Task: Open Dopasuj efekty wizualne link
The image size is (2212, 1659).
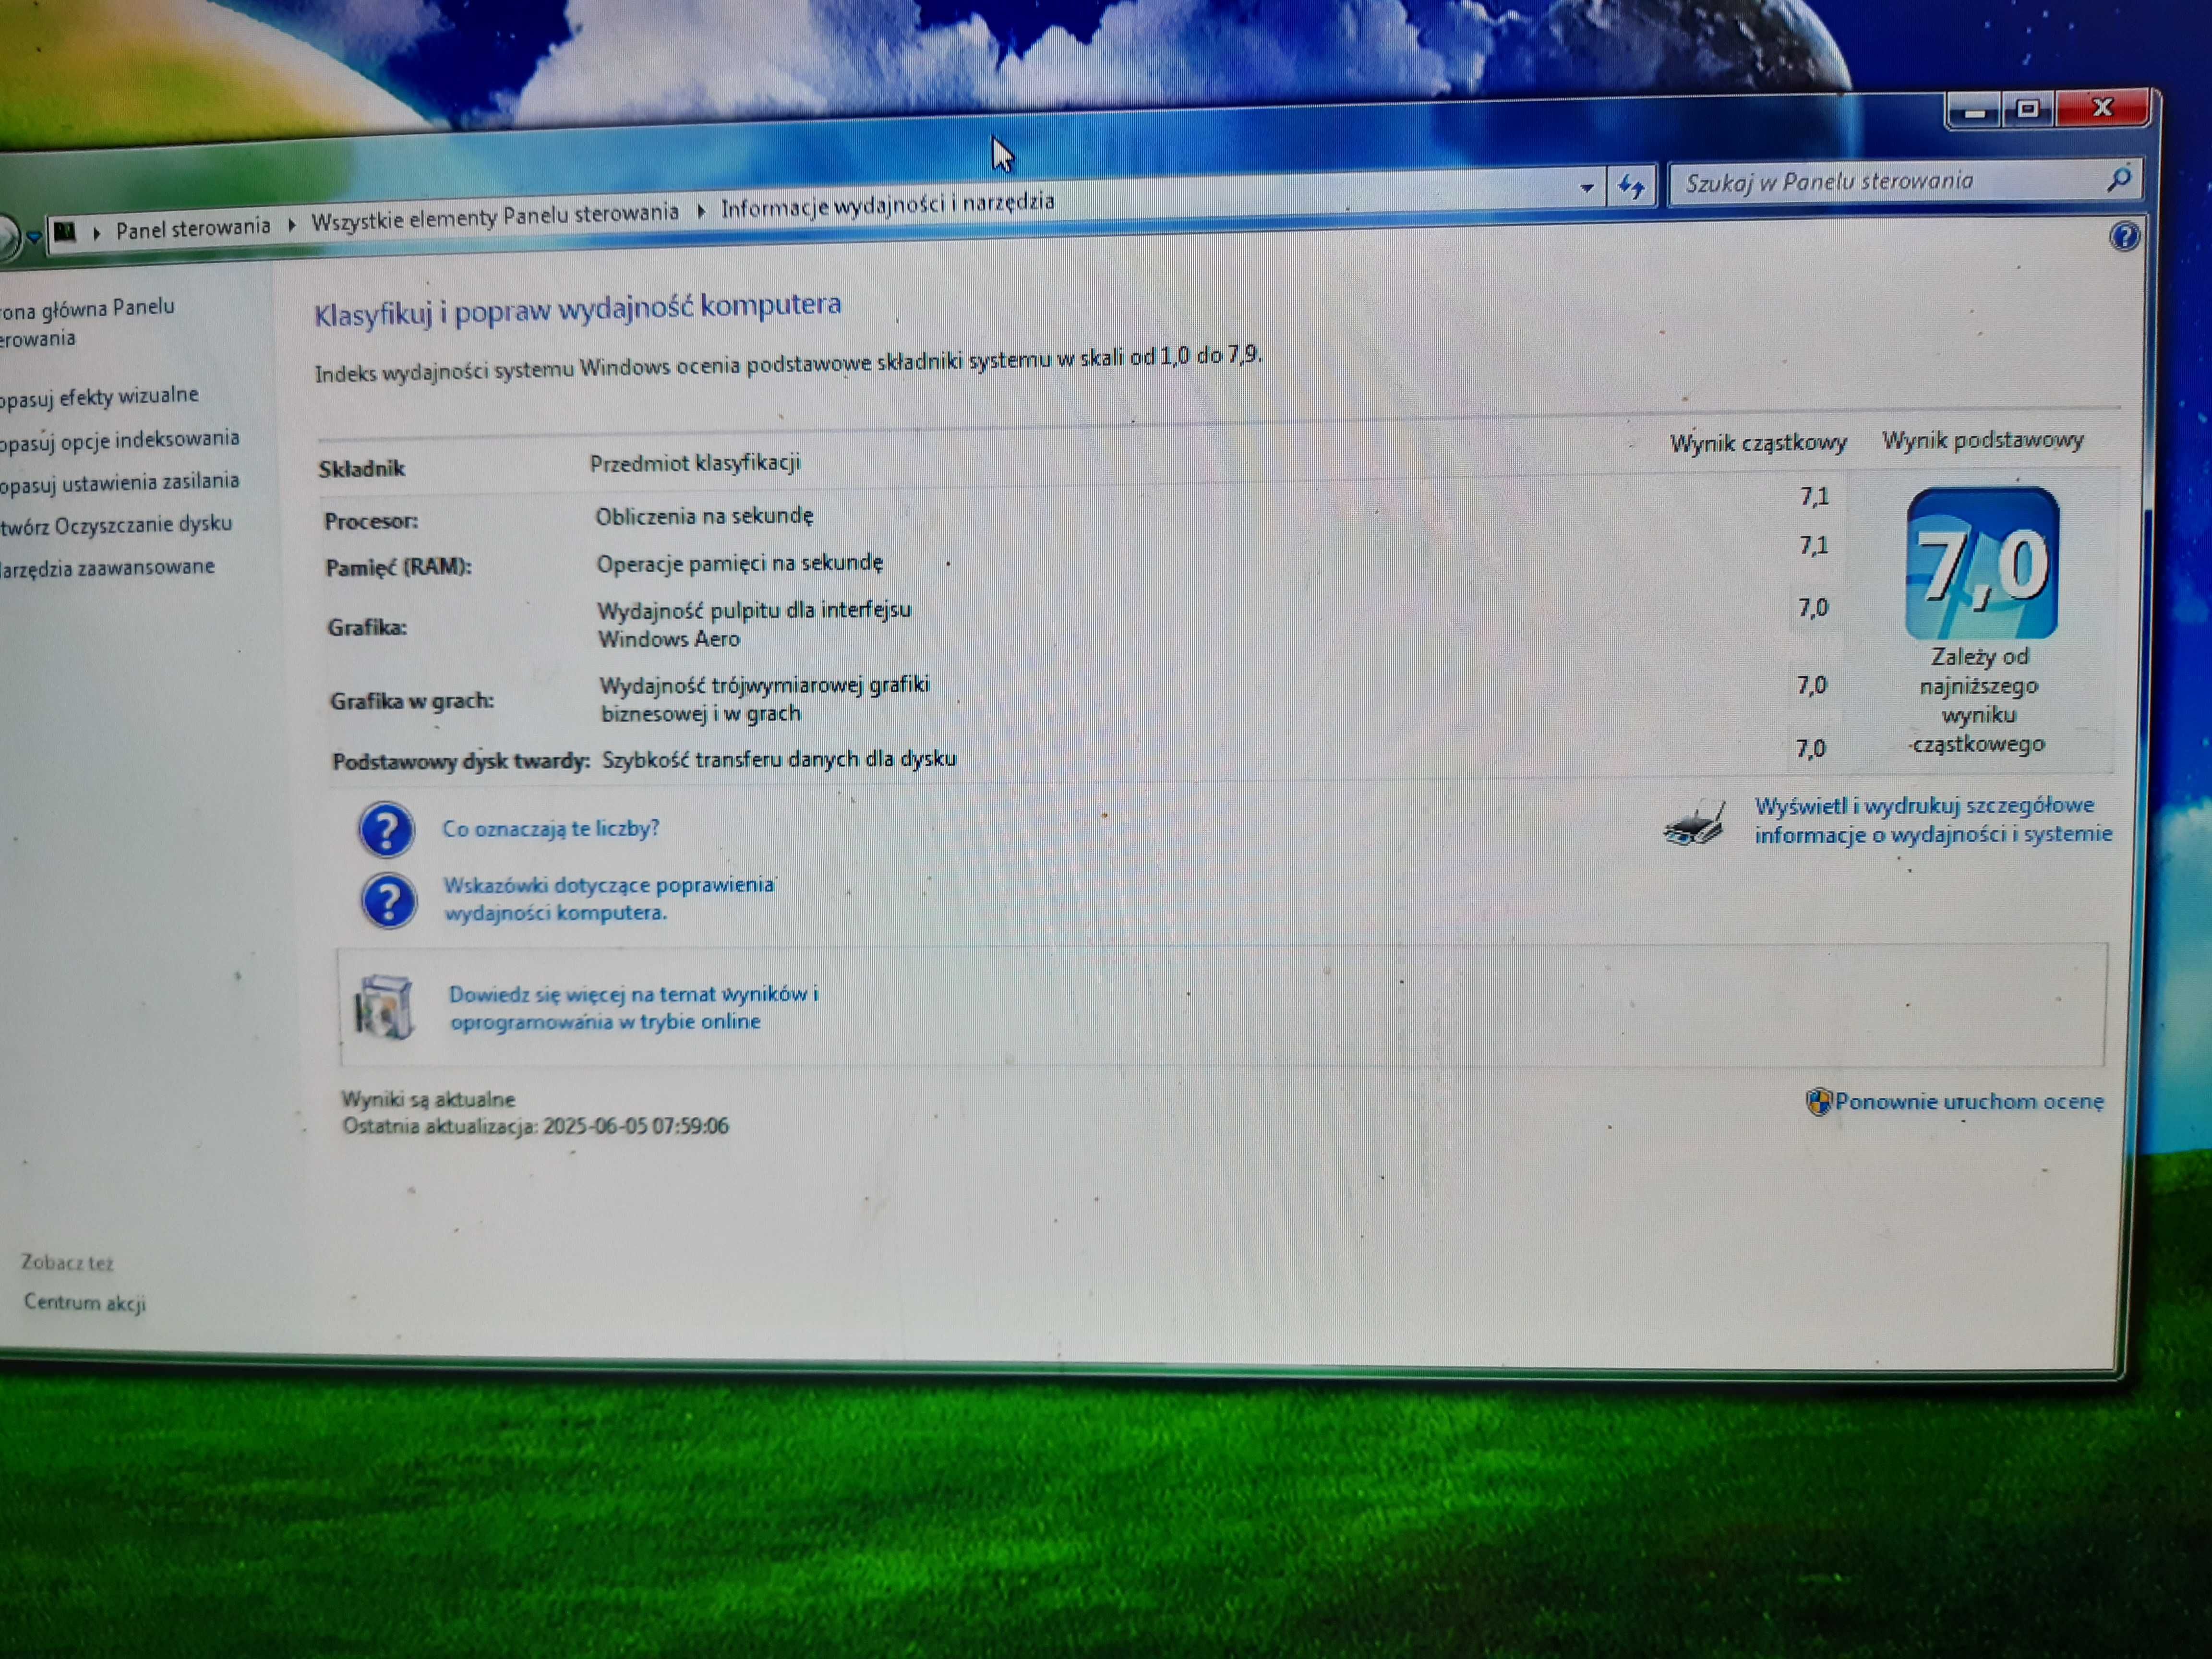Action: click(x=99, y=397)
